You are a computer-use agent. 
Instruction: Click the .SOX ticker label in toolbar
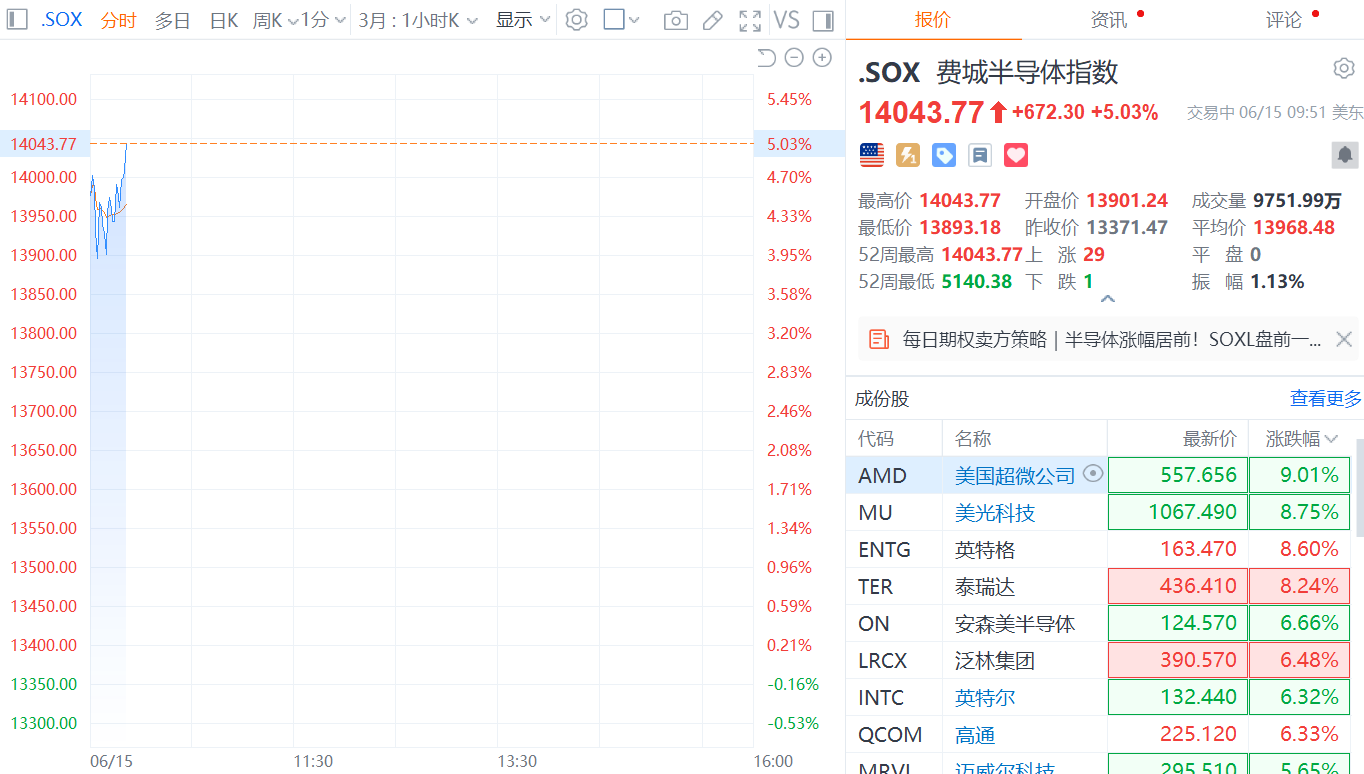[61, 20]
